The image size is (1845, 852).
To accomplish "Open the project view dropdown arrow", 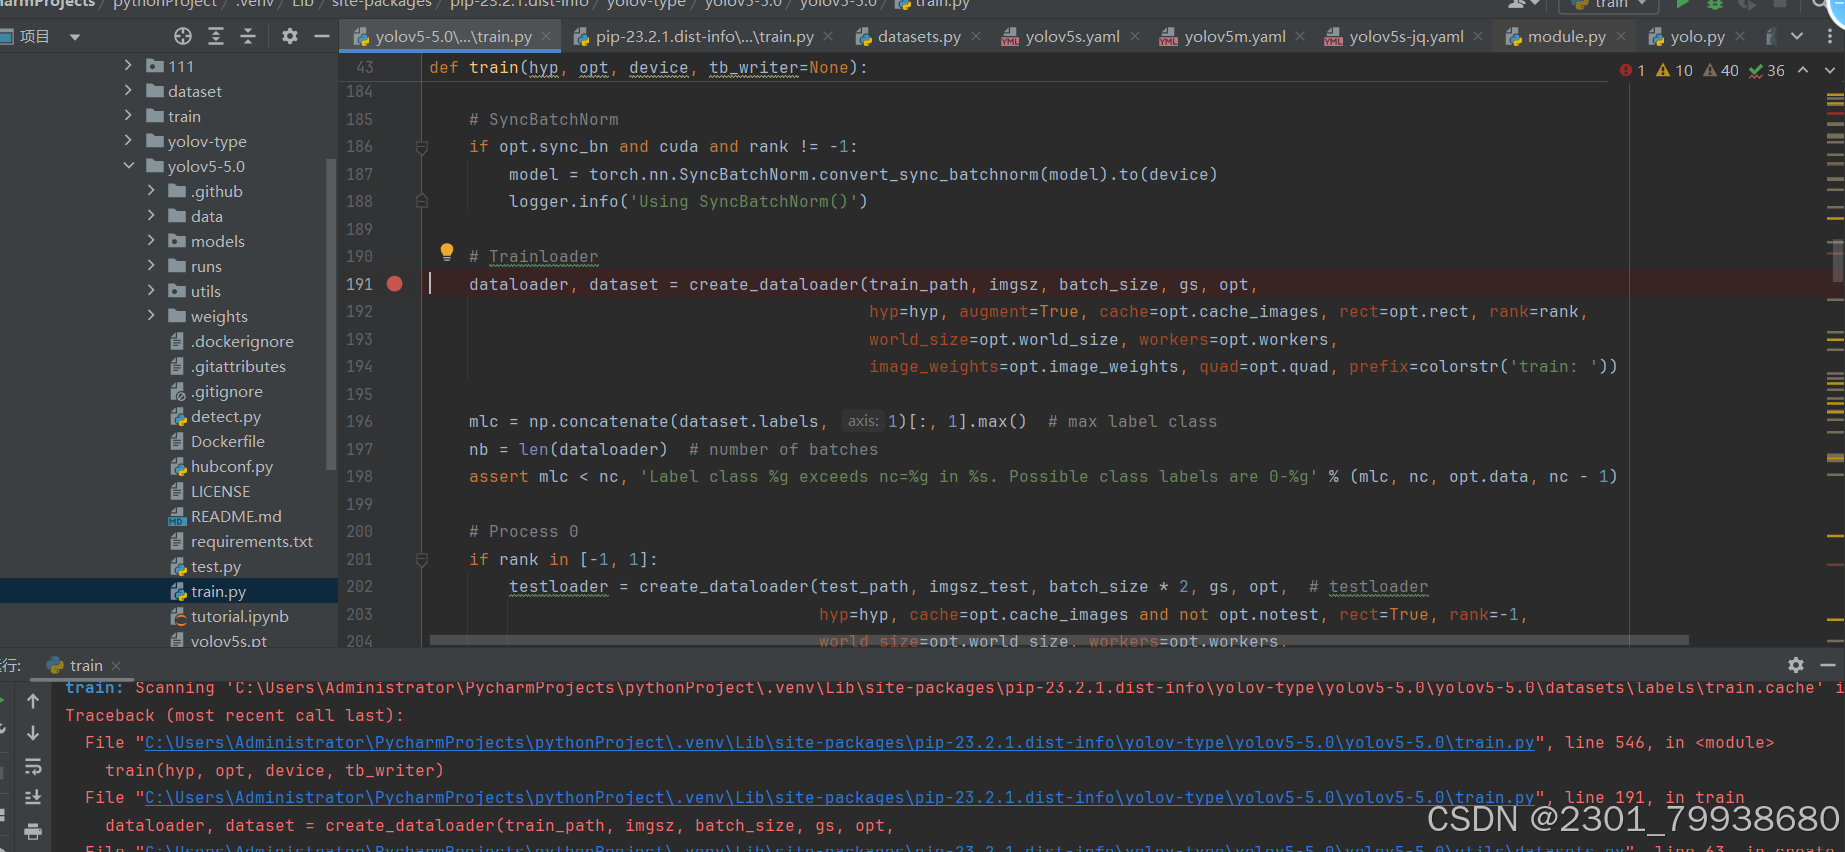I will (x=74, y=37).
